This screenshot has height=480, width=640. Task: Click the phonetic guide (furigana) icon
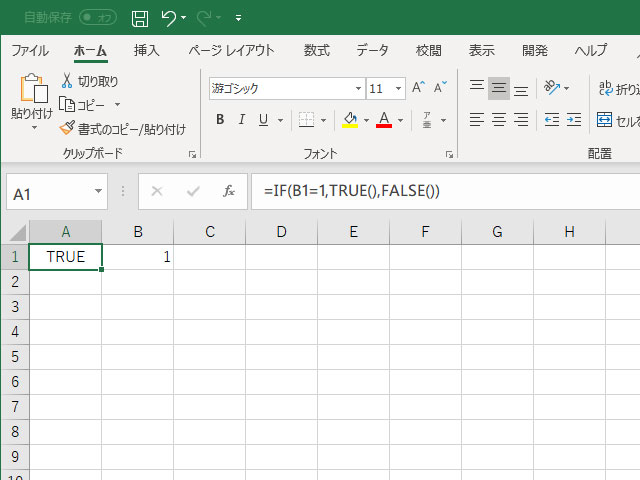coord(427,120)
